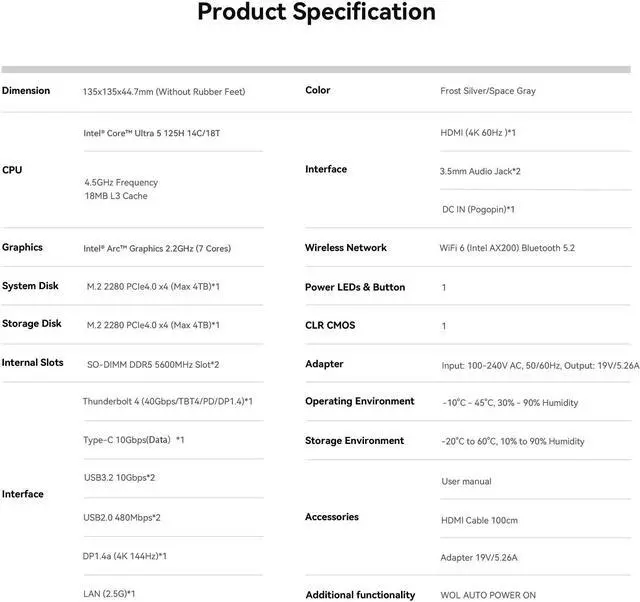The width and height of the screenshot is (640, 602).
Task: Click the DP1.4a (4K 144Hz) entry
Action: (124, 556)
